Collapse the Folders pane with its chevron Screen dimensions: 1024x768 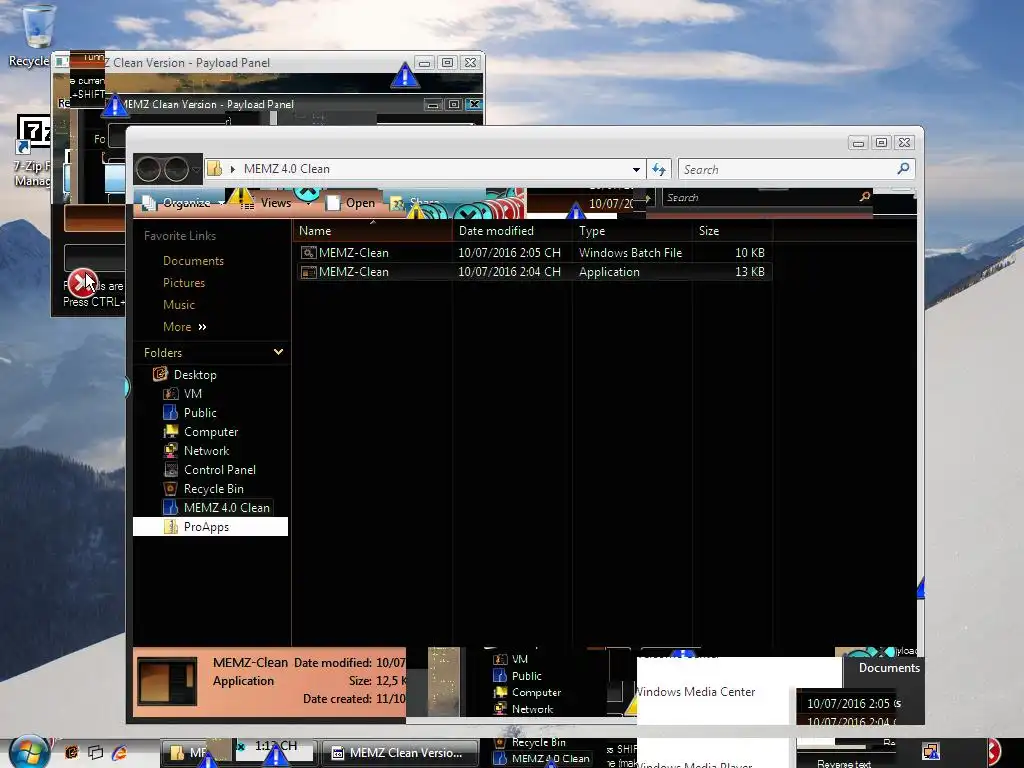278,352
